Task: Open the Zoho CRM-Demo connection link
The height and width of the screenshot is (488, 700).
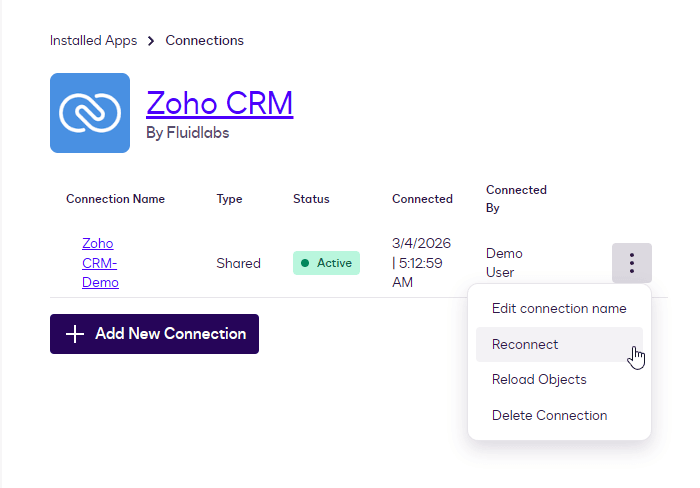Action: [x=99, y=263]
